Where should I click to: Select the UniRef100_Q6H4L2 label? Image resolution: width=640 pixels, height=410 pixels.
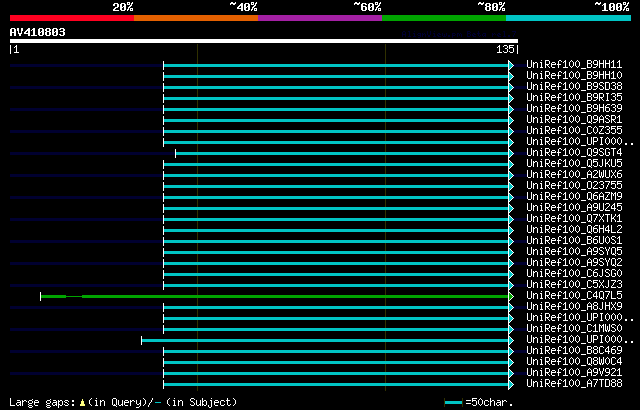[x=574, y=230]
